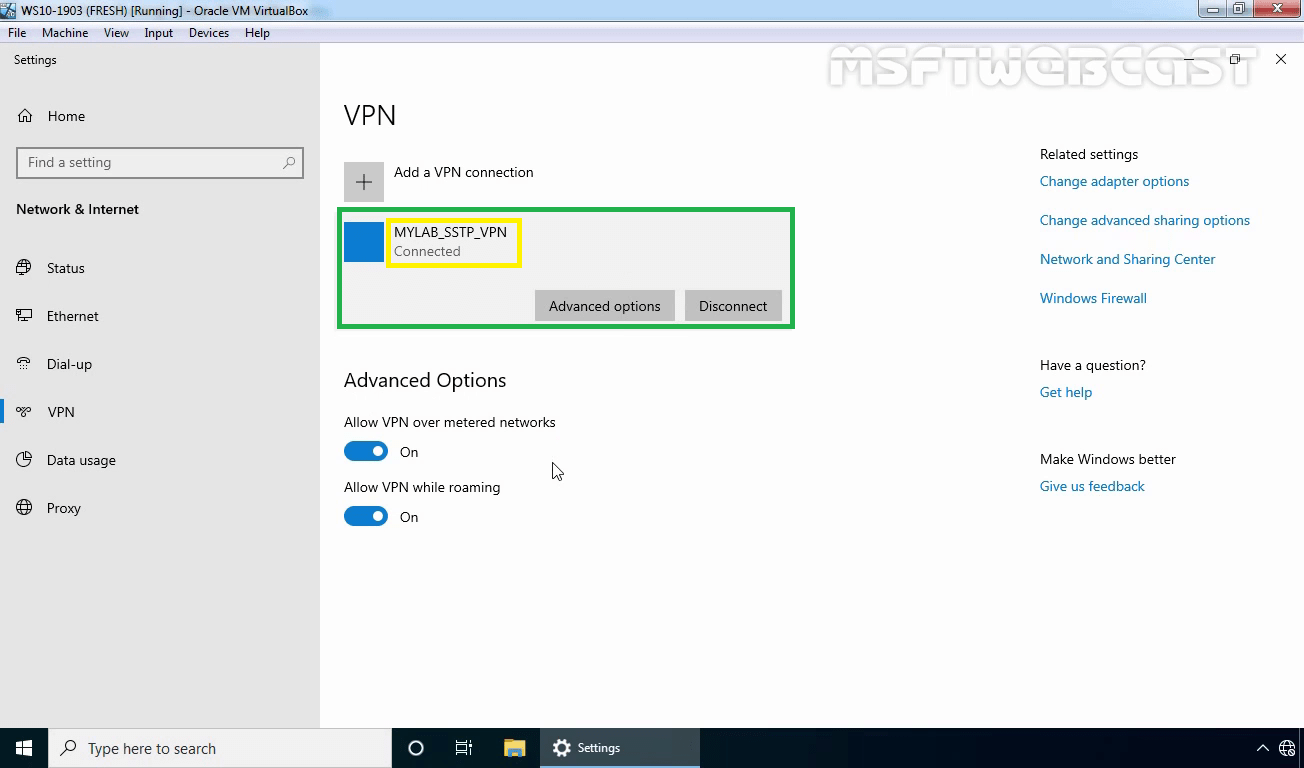Click the plus icon to add VPN

364,182
